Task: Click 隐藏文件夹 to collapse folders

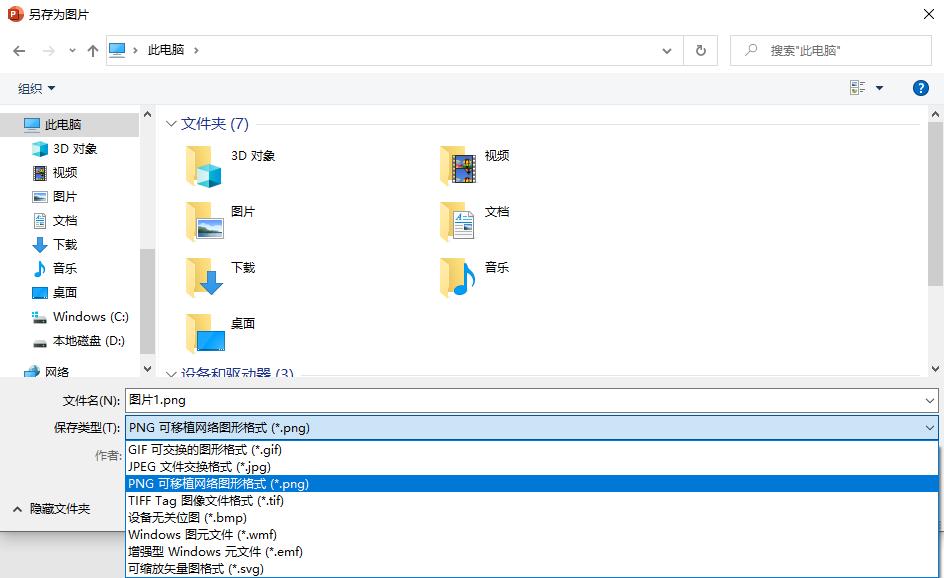Action: [52, 509]
